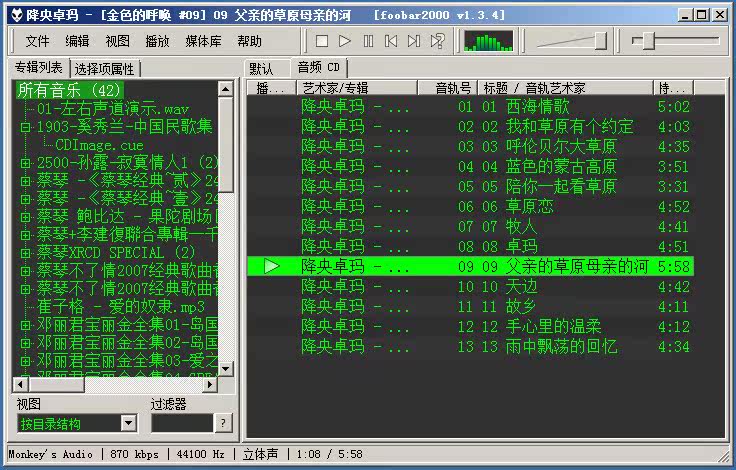Expand the 蔡琴XRCD SPECIAL node

25,253
